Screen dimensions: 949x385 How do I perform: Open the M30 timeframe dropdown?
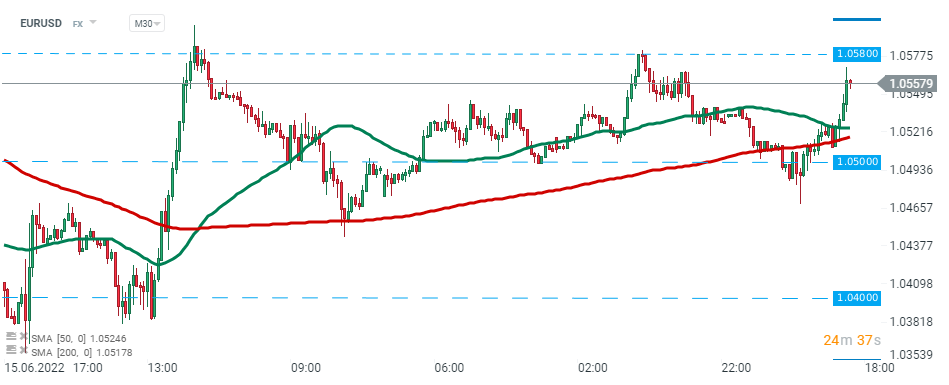[147, 24]
